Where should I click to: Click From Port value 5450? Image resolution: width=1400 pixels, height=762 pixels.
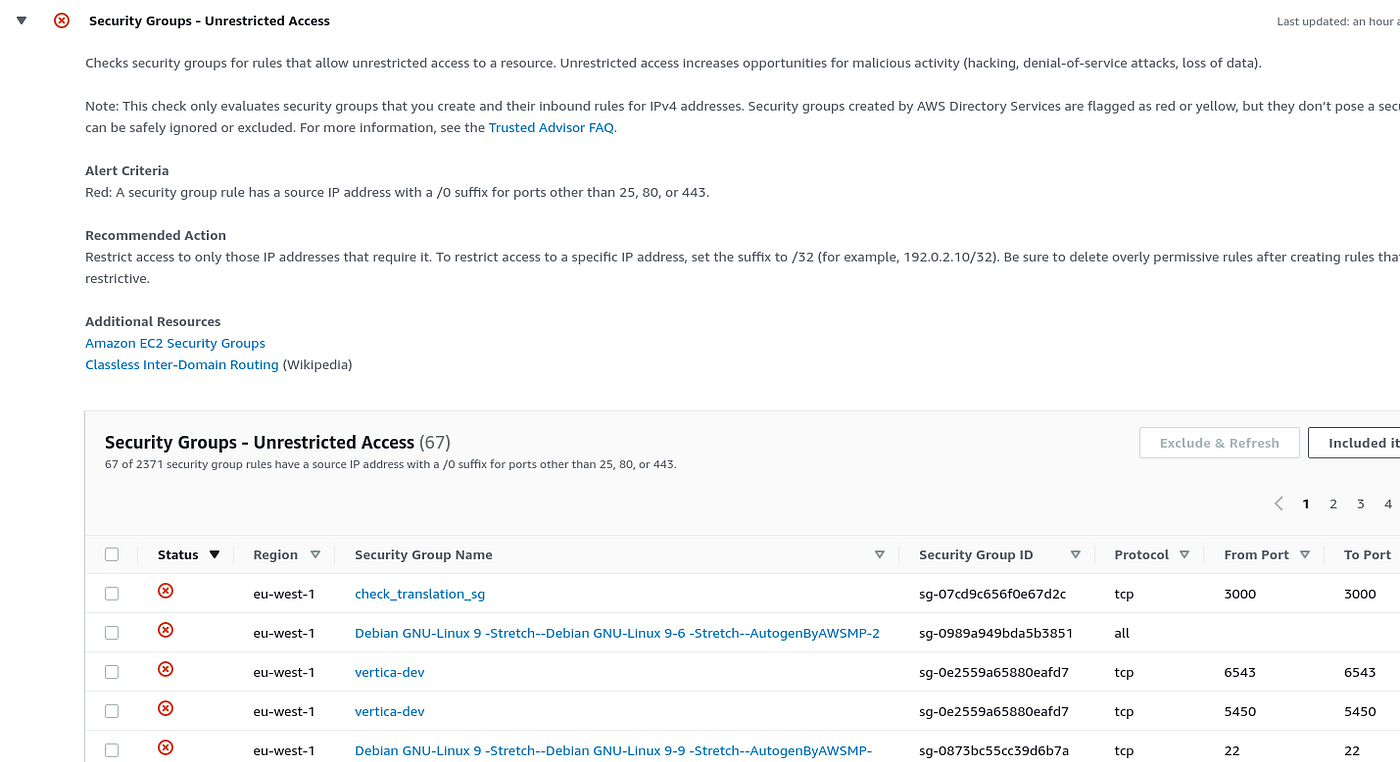1240,711
